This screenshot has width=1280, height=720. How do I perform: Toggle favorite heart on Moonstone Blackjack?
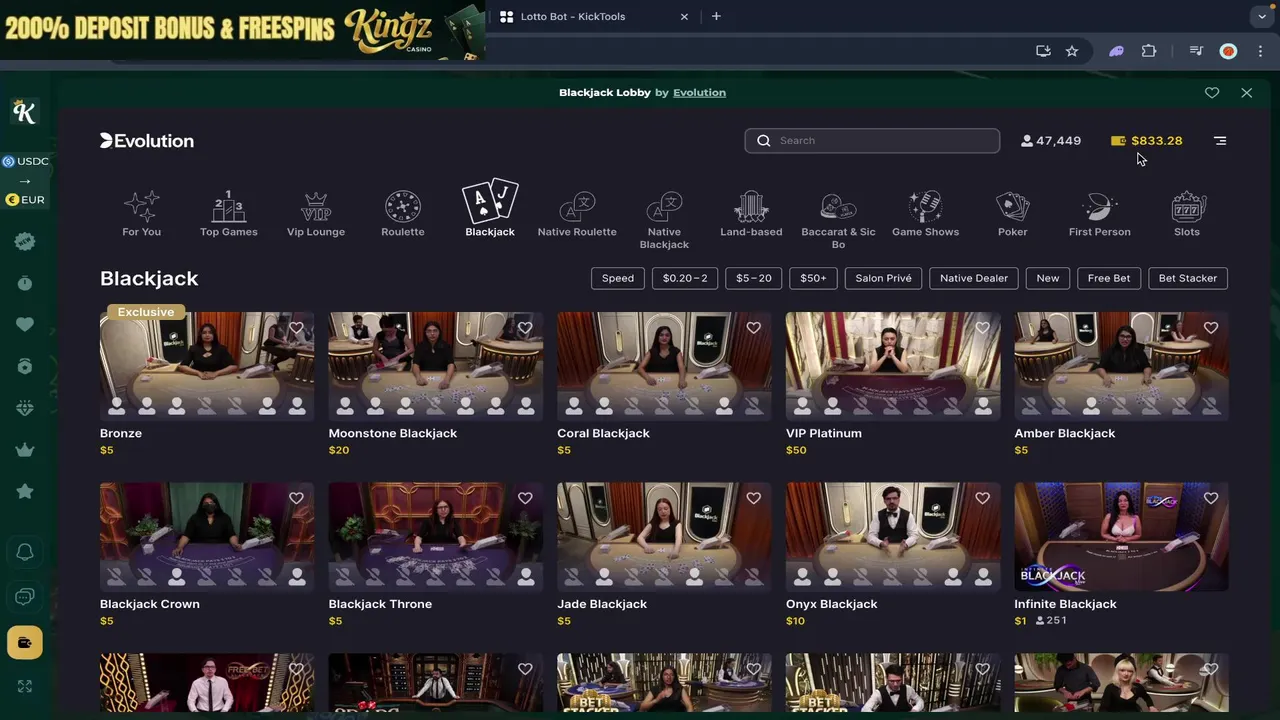pyautogui.click(x=525, y=328)
